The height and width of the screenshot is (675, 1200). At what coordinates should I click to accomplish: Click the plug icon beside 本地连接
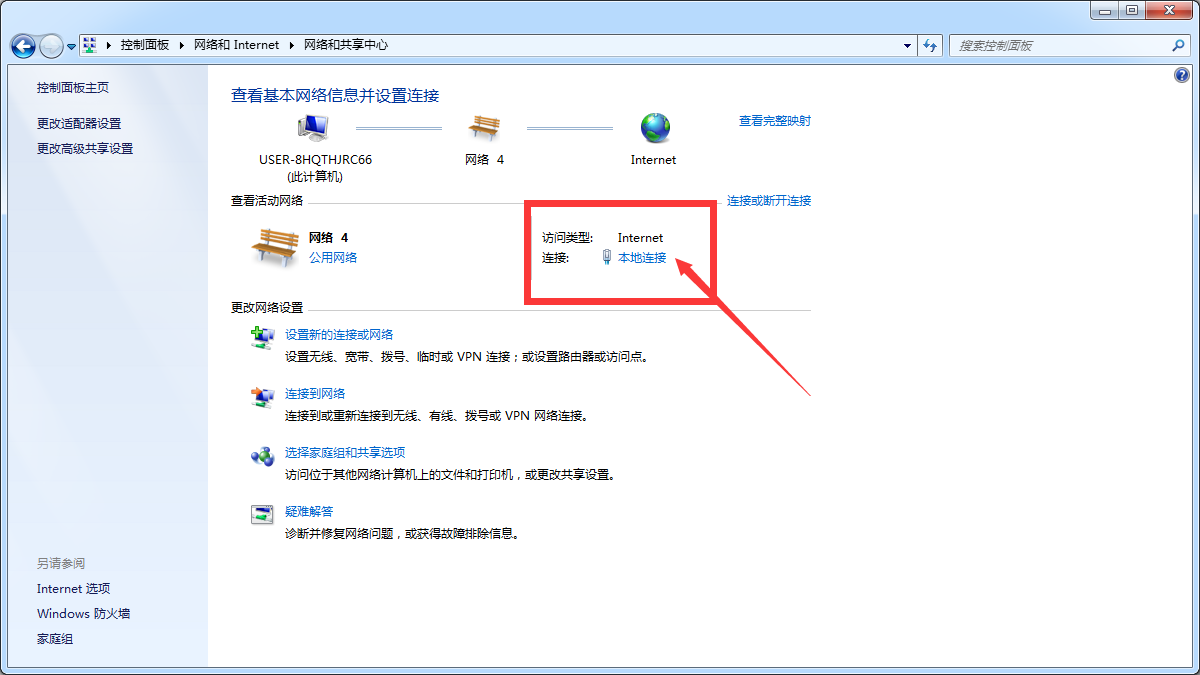tap(607, 257)
